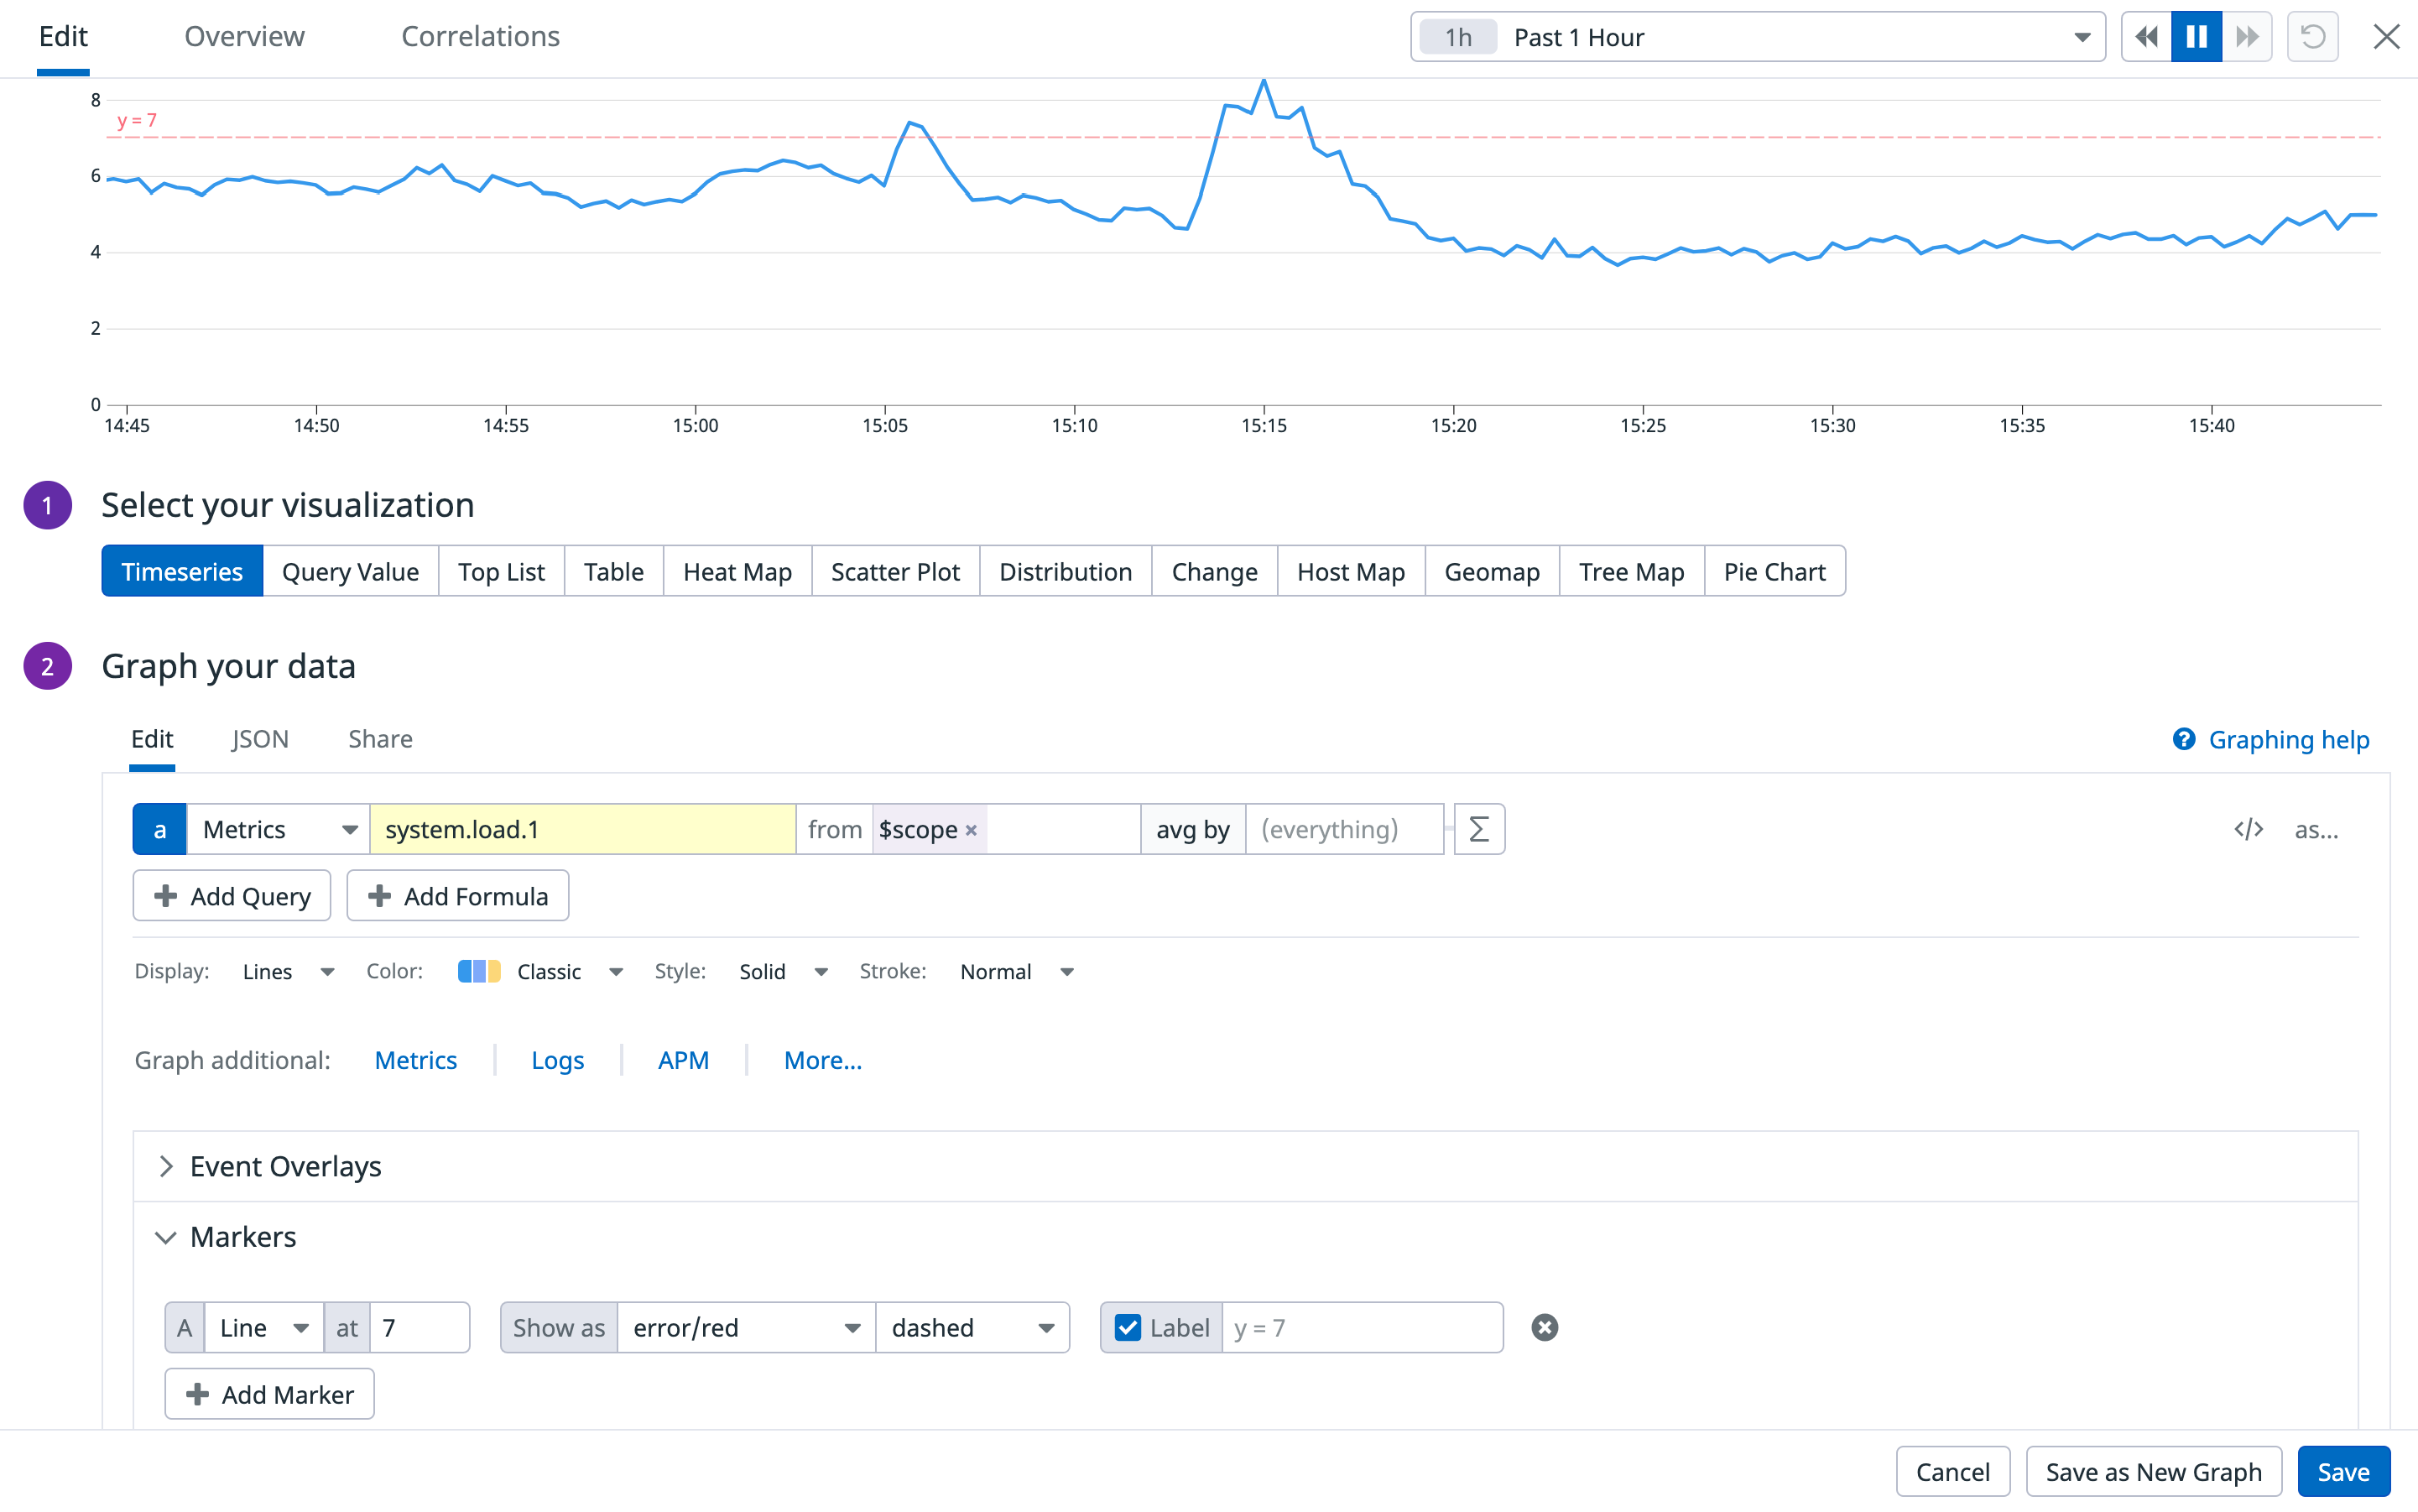Click the reset zoom refresh icon
Image resolution: width=2418 pixels, height=1512 pixels.
[2312, 37]
